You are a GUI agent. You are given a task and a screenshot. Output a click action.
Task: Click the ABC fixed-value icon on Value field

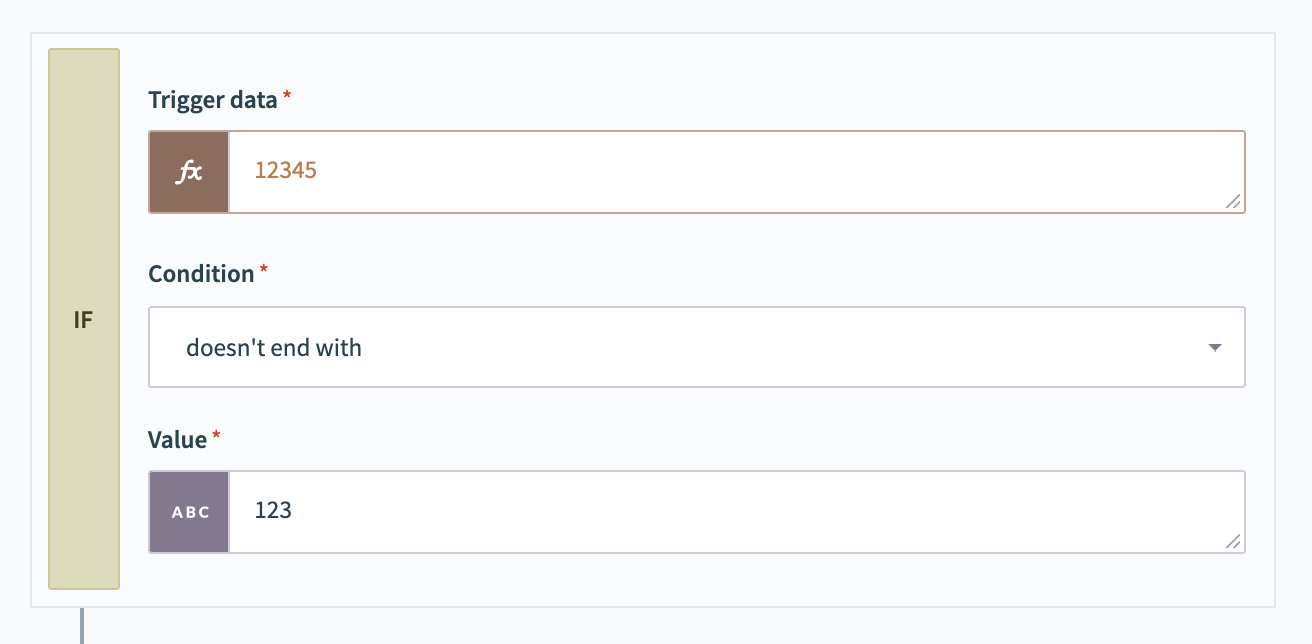[188, 511]
